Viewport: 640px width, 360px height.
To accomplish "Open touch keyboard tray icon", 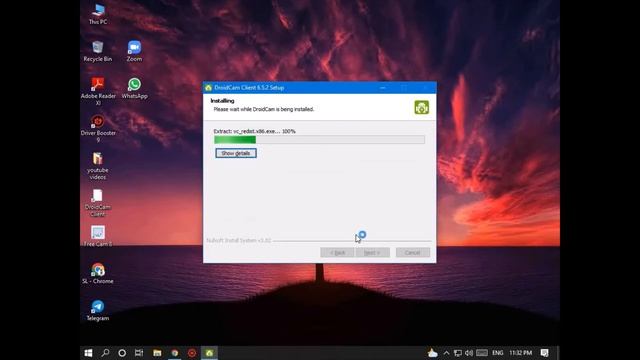I will click(x=482, y=353).
